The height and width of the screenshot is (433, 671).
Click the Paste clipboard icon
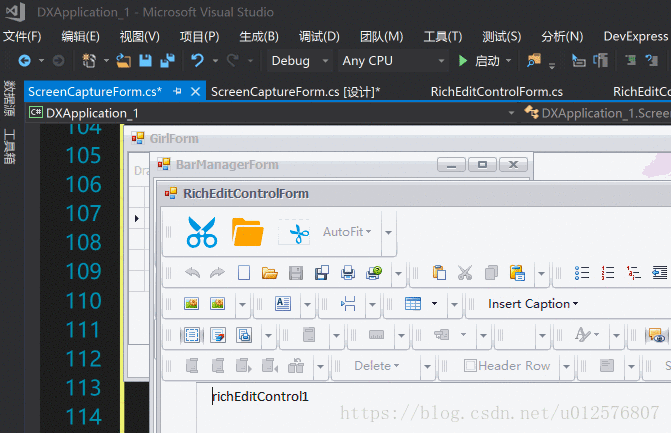click(x=439, y=273)
